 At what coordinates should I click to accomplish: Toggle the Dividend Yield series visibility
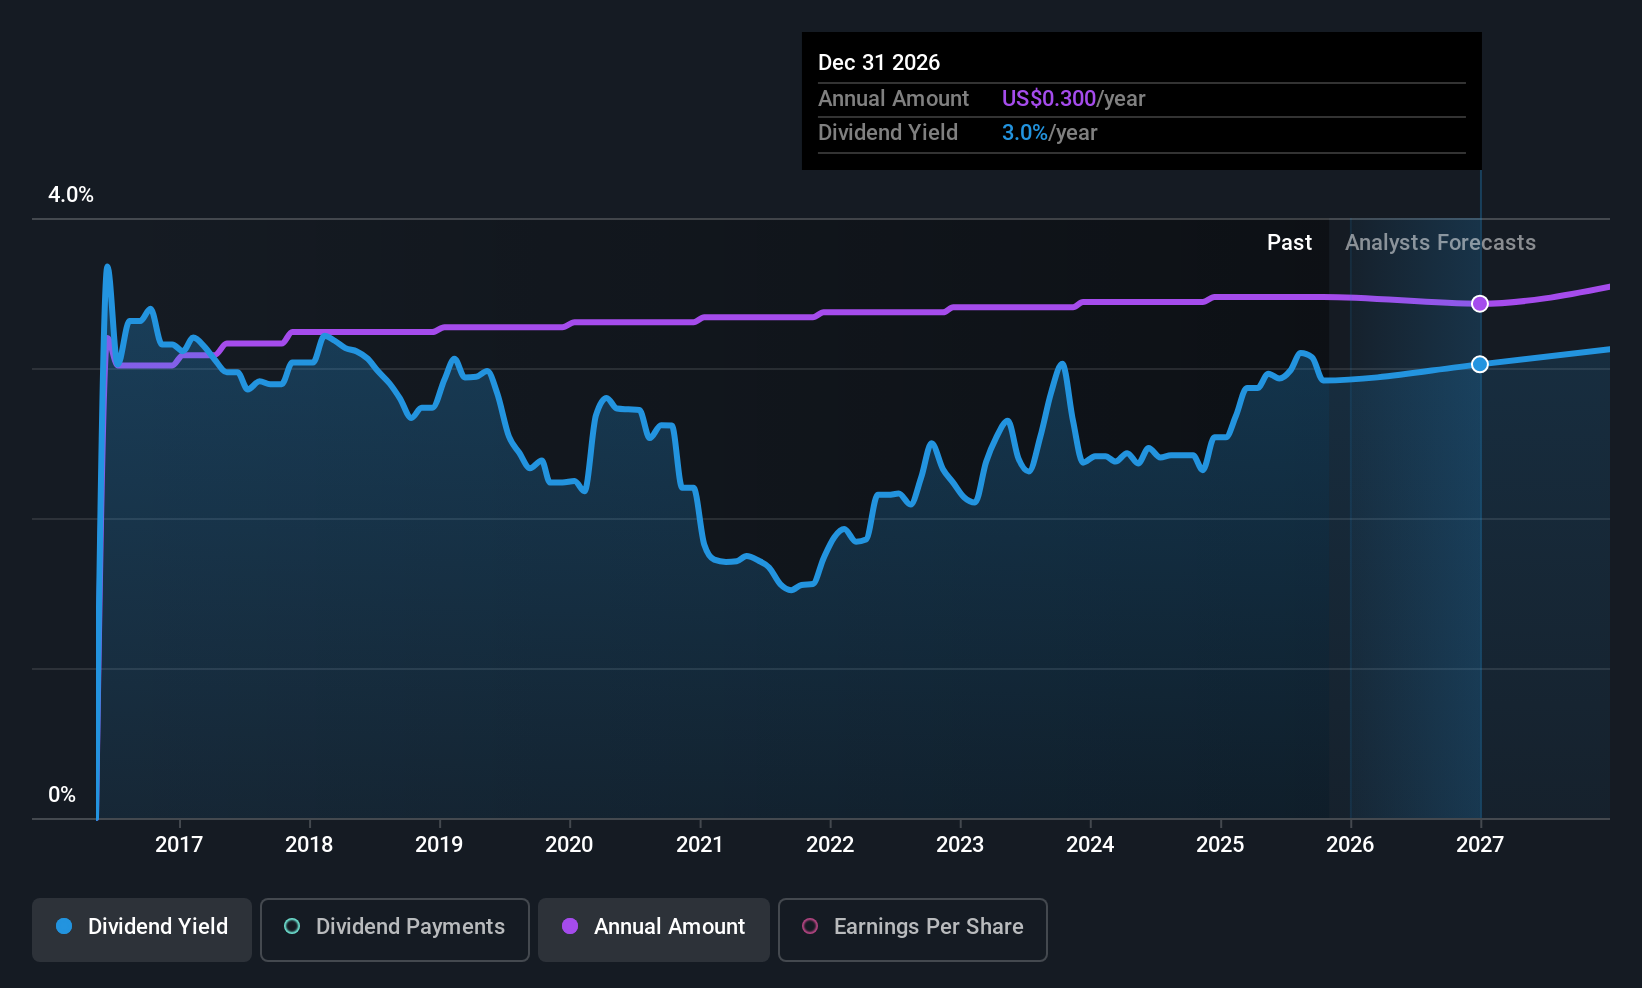[x=141, y=927]
